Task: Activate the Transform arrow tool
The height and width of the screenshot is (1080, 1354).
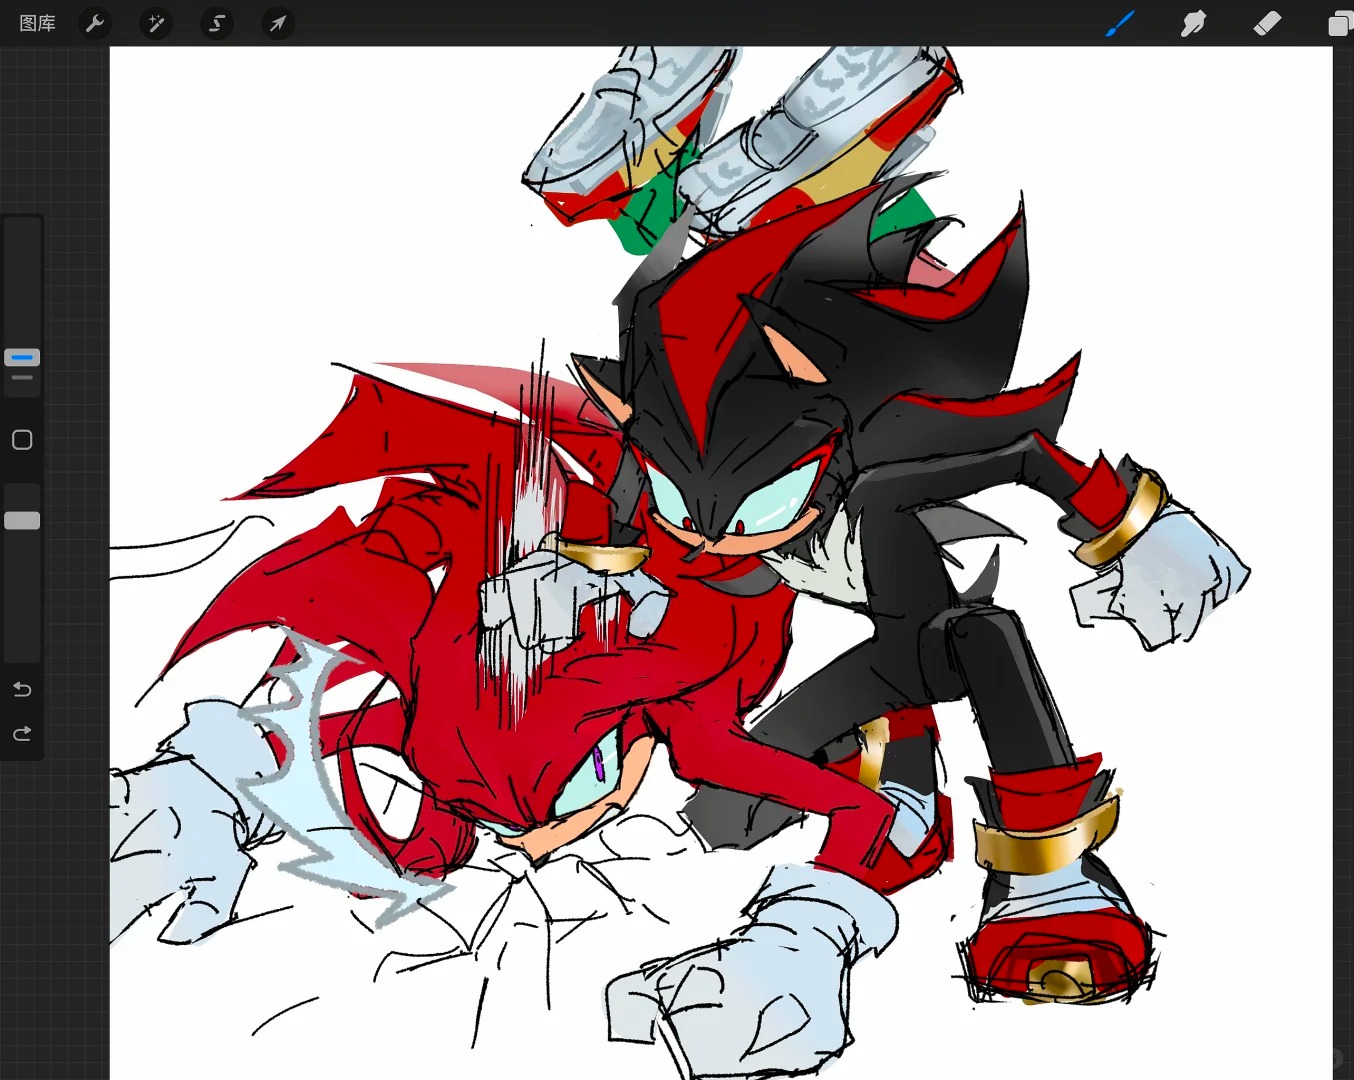Action: 278,23
